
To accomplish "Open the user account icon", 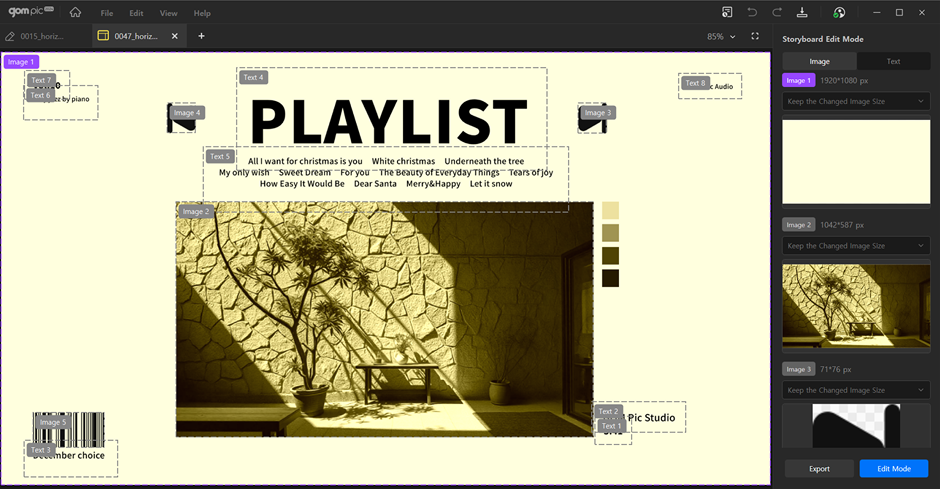I will pos(839,13).
